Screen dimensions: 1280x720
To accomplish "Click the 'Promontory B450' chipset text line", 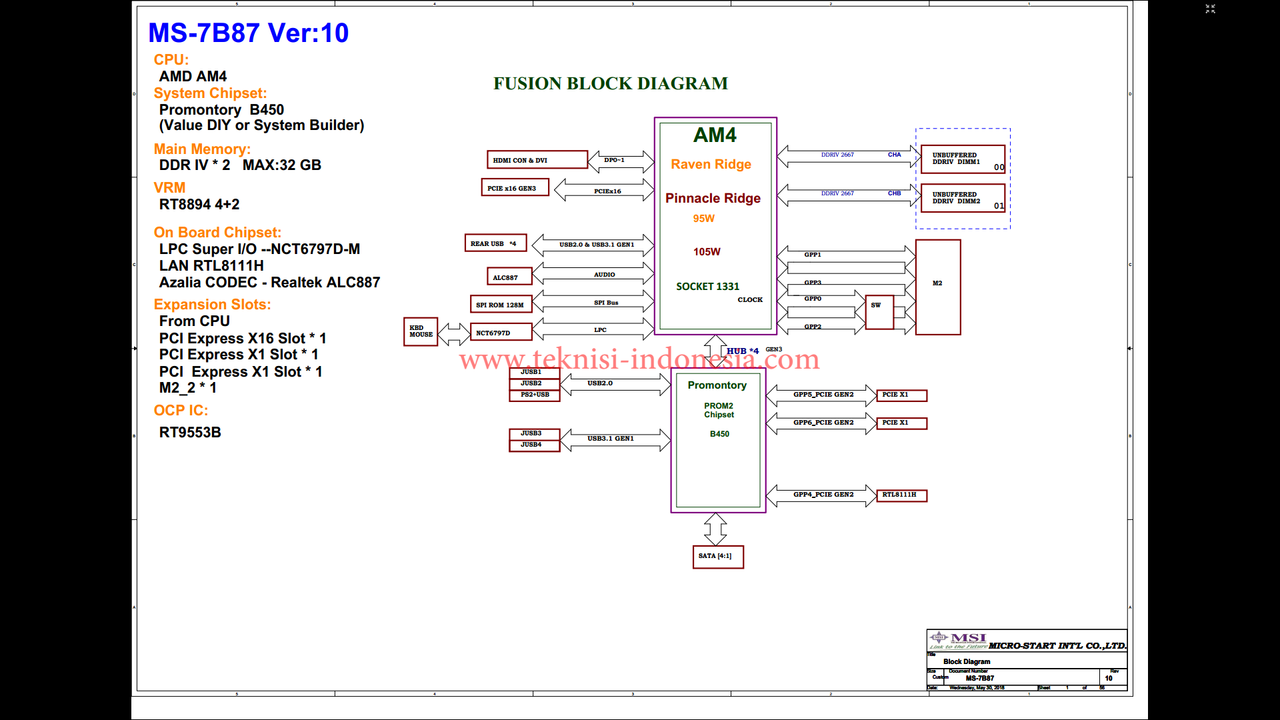I will tap(220, 109).
